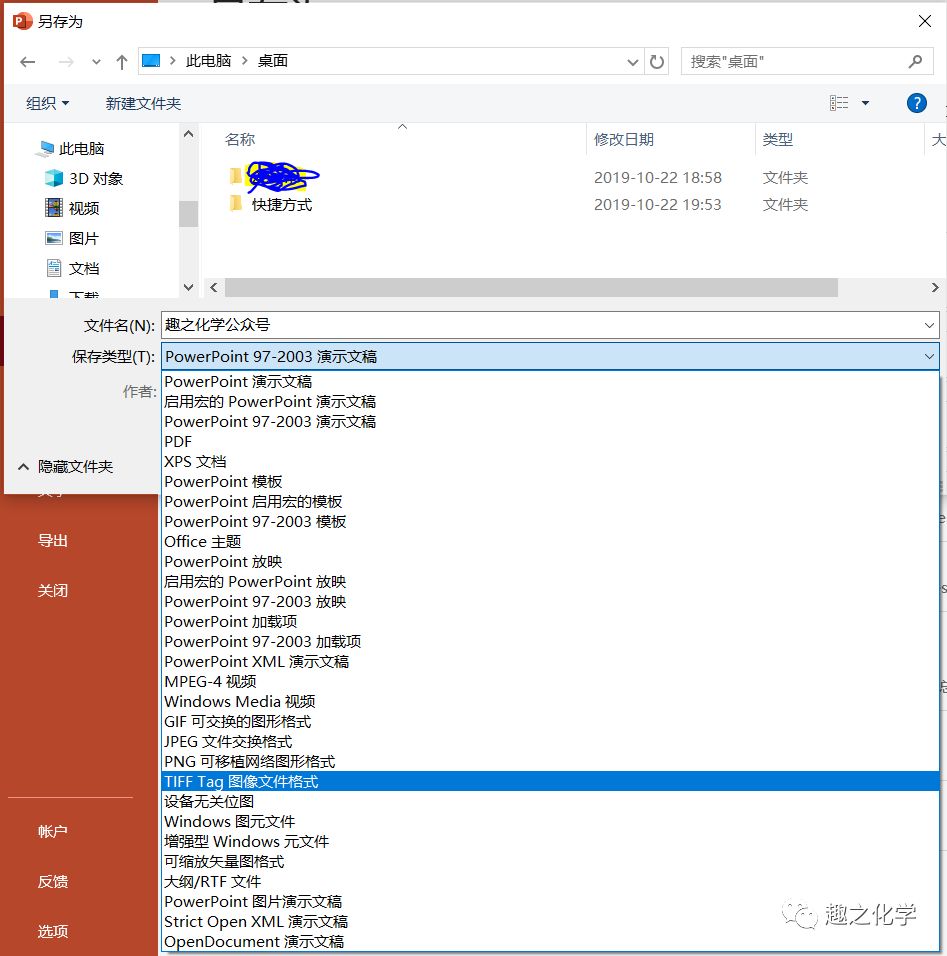The width and height of the screenshot is (947, 956).
Task: Choose Office 主题 format
Action: pyautogui.click(x=551, y=541)
